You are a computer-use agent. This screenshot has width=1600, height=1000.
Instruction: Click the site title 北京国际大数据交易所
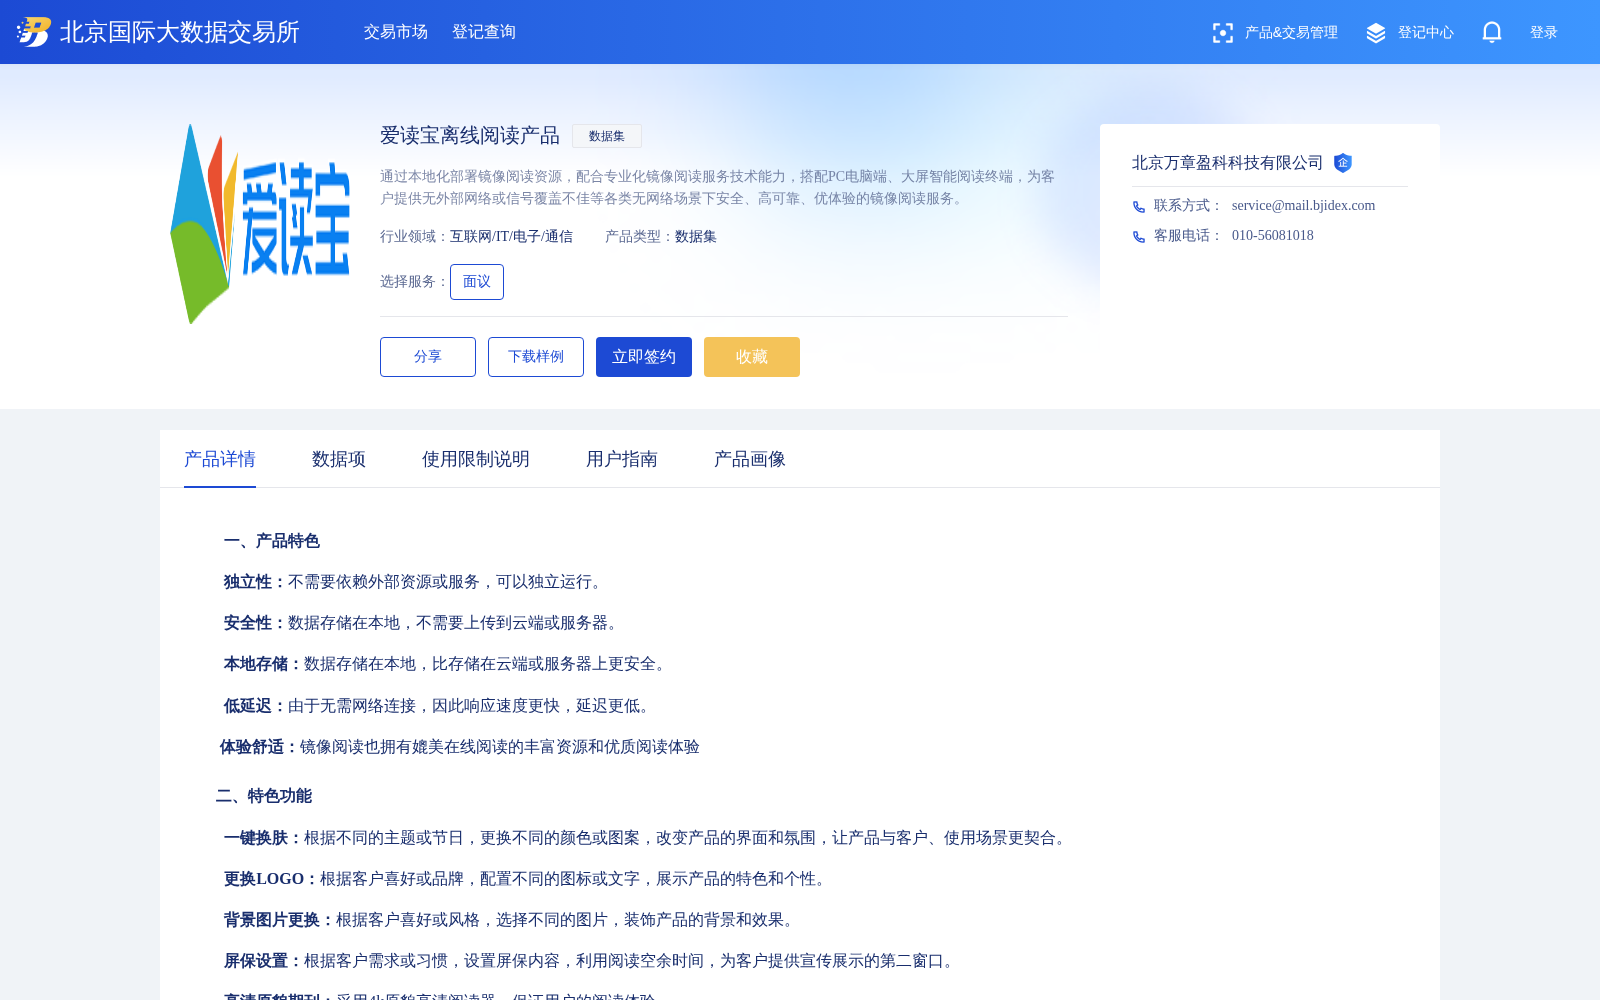point(180,32)
